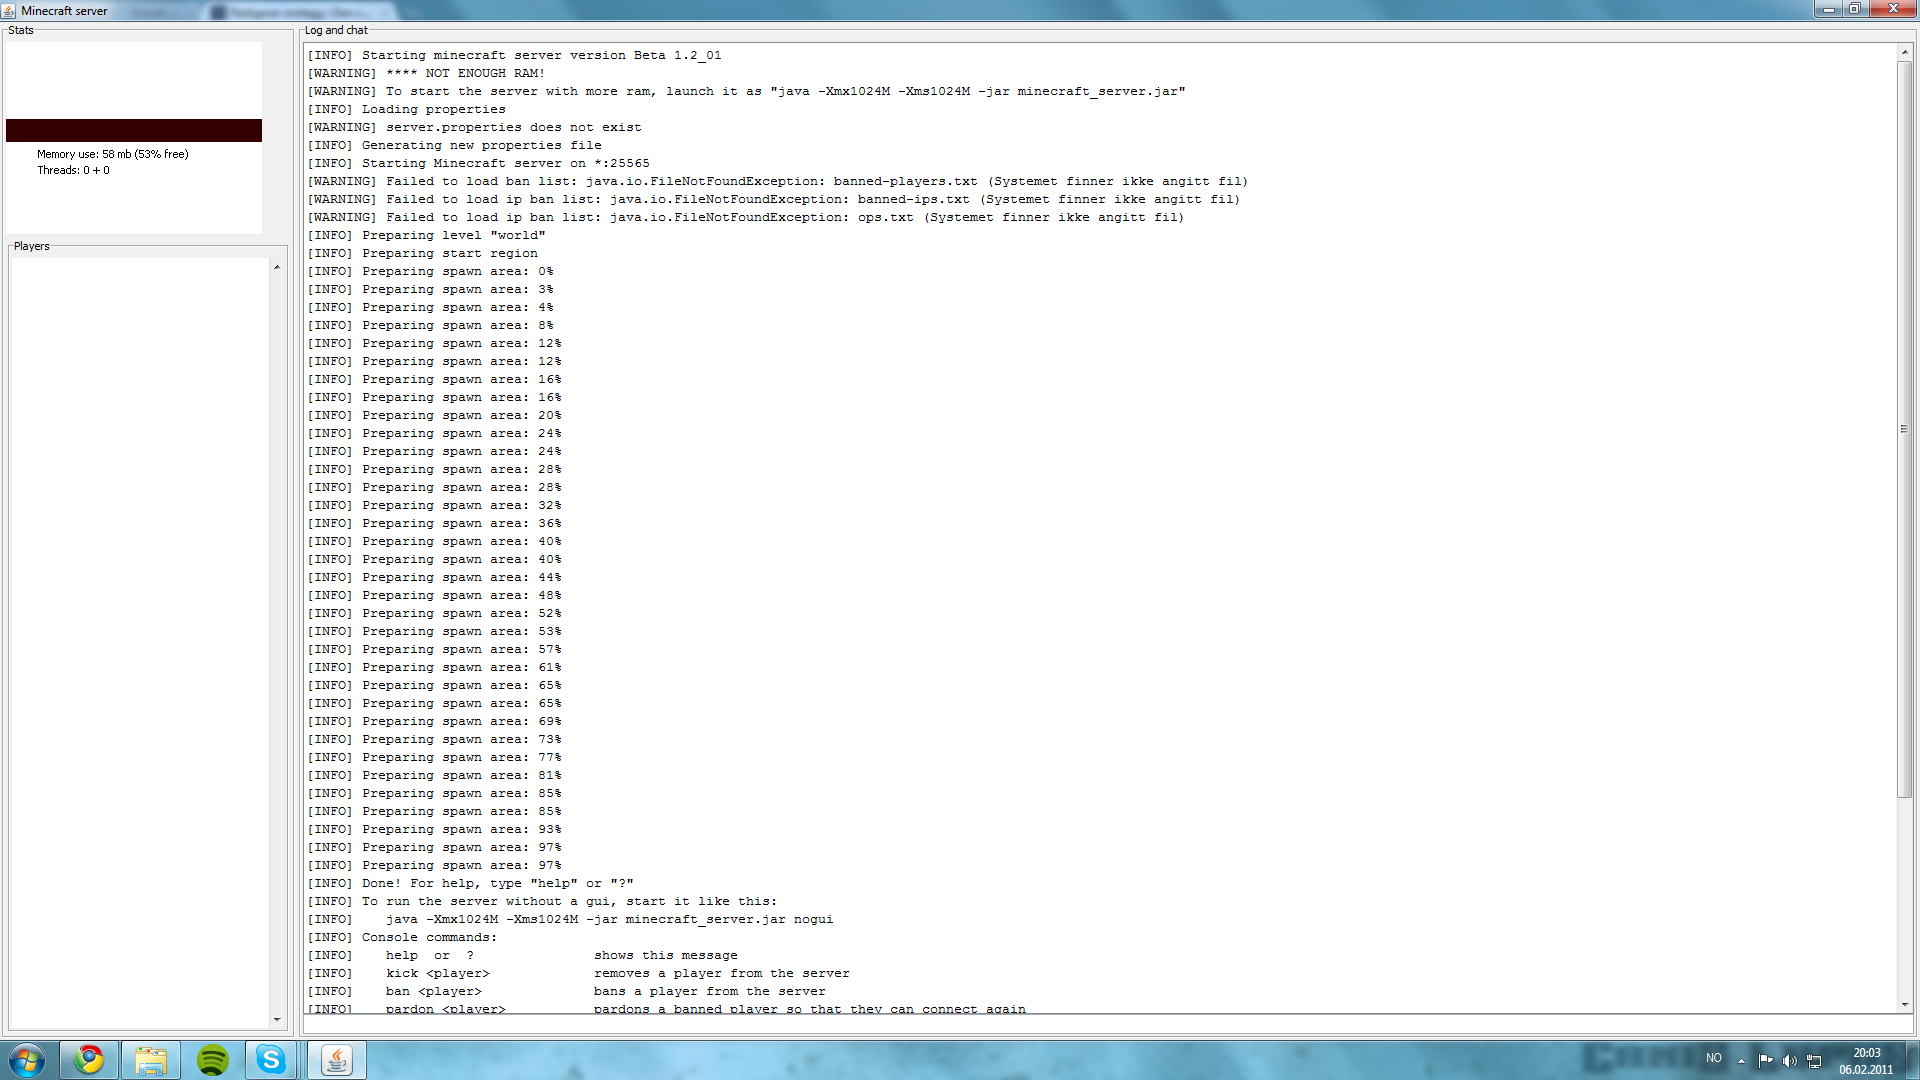Click the 'Preparing start region' line
1920x1080 pixels.
423,253
